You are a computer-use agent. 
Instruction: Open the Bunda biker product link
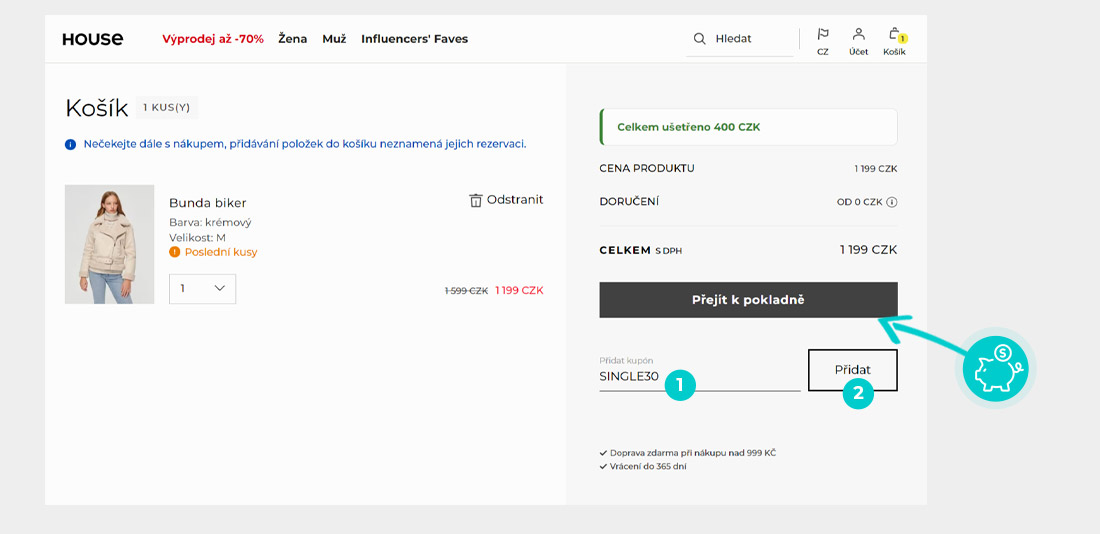[x=207, y=203]
